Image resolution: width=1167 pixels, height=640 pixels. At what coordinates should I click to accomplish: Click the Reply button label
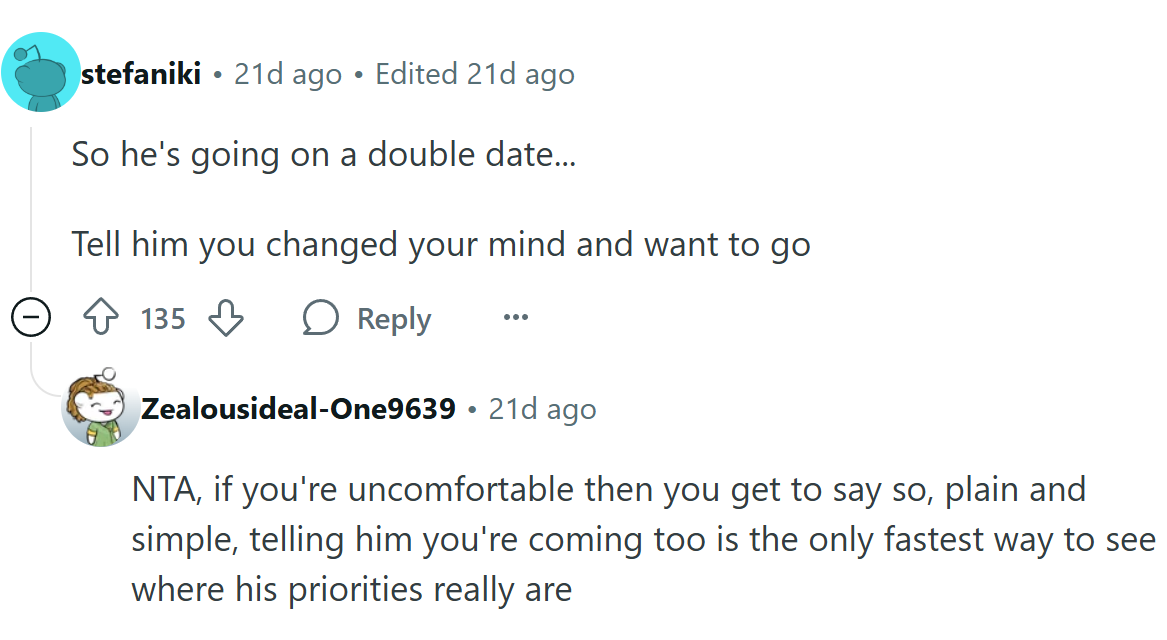(x=393, y=317)
